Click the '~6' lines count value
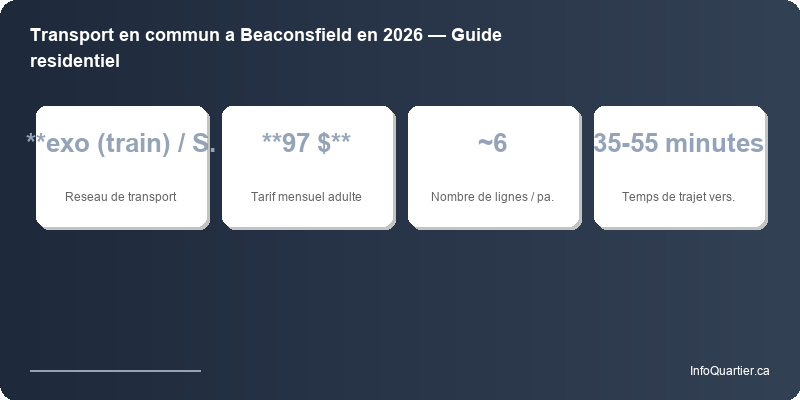This screenshot has width=800, height=400. [492, 144]
